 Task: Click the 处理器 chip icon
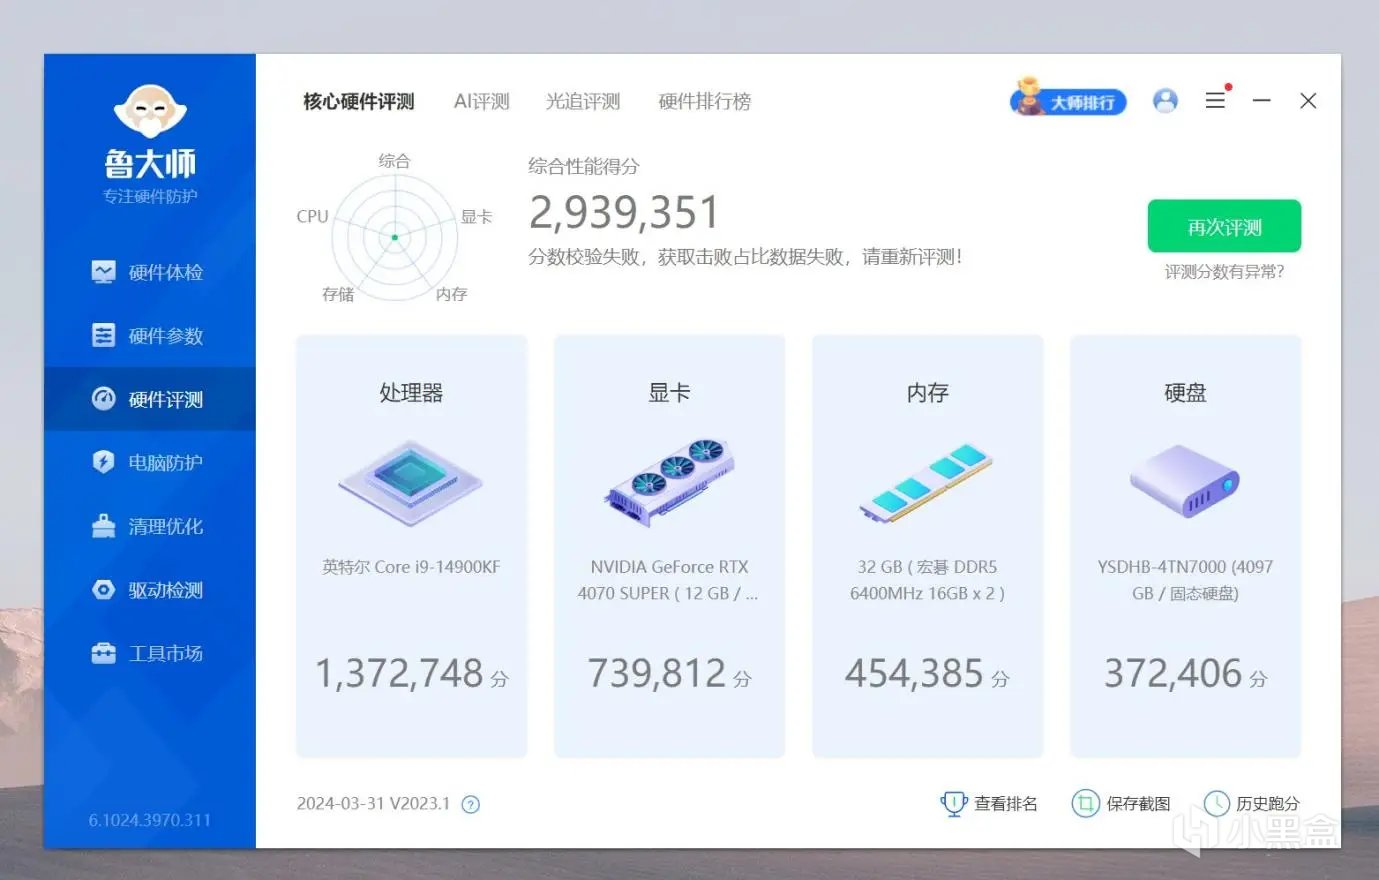[x=411, y=483]
